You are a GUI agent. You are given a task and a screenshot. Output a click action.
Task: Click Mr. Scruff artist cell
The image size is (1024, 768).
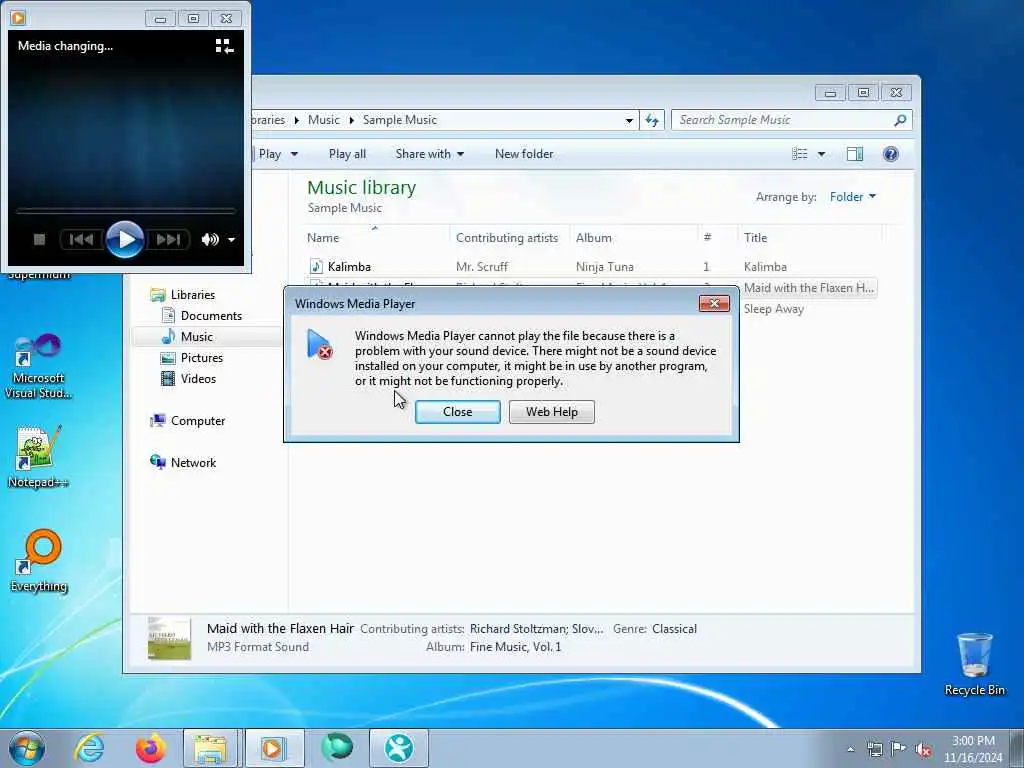[x=482, y=267]
